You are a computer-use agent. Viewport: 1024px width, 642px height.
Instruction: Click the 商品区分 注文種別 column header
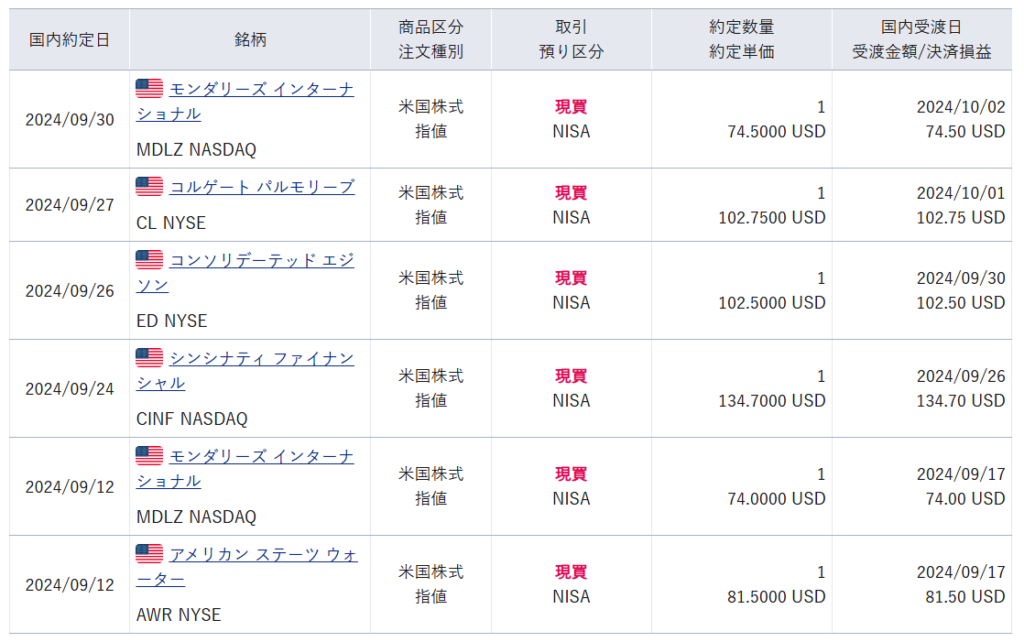pyautogui.click(x=431, y=40)
